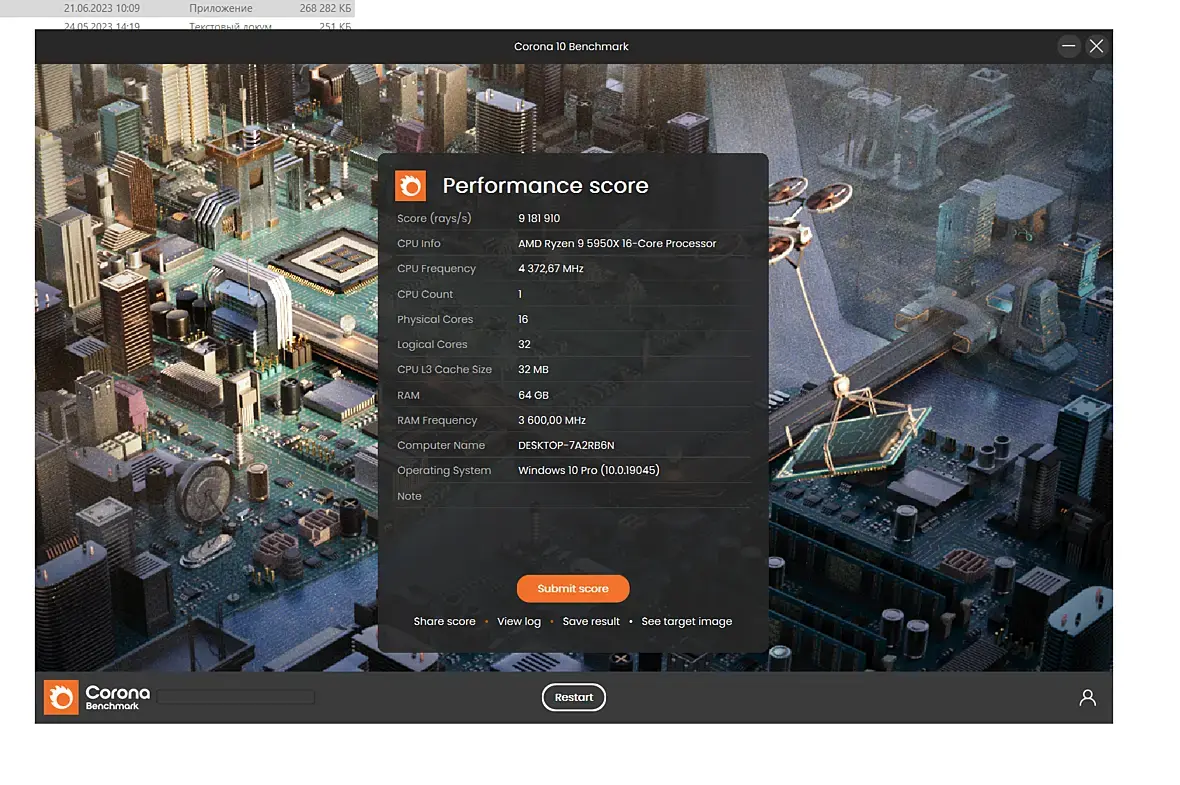1180x785 pixels.
Task: Click the CPU L3 Cache Size value 32 MB
Action: pos(533,370)
